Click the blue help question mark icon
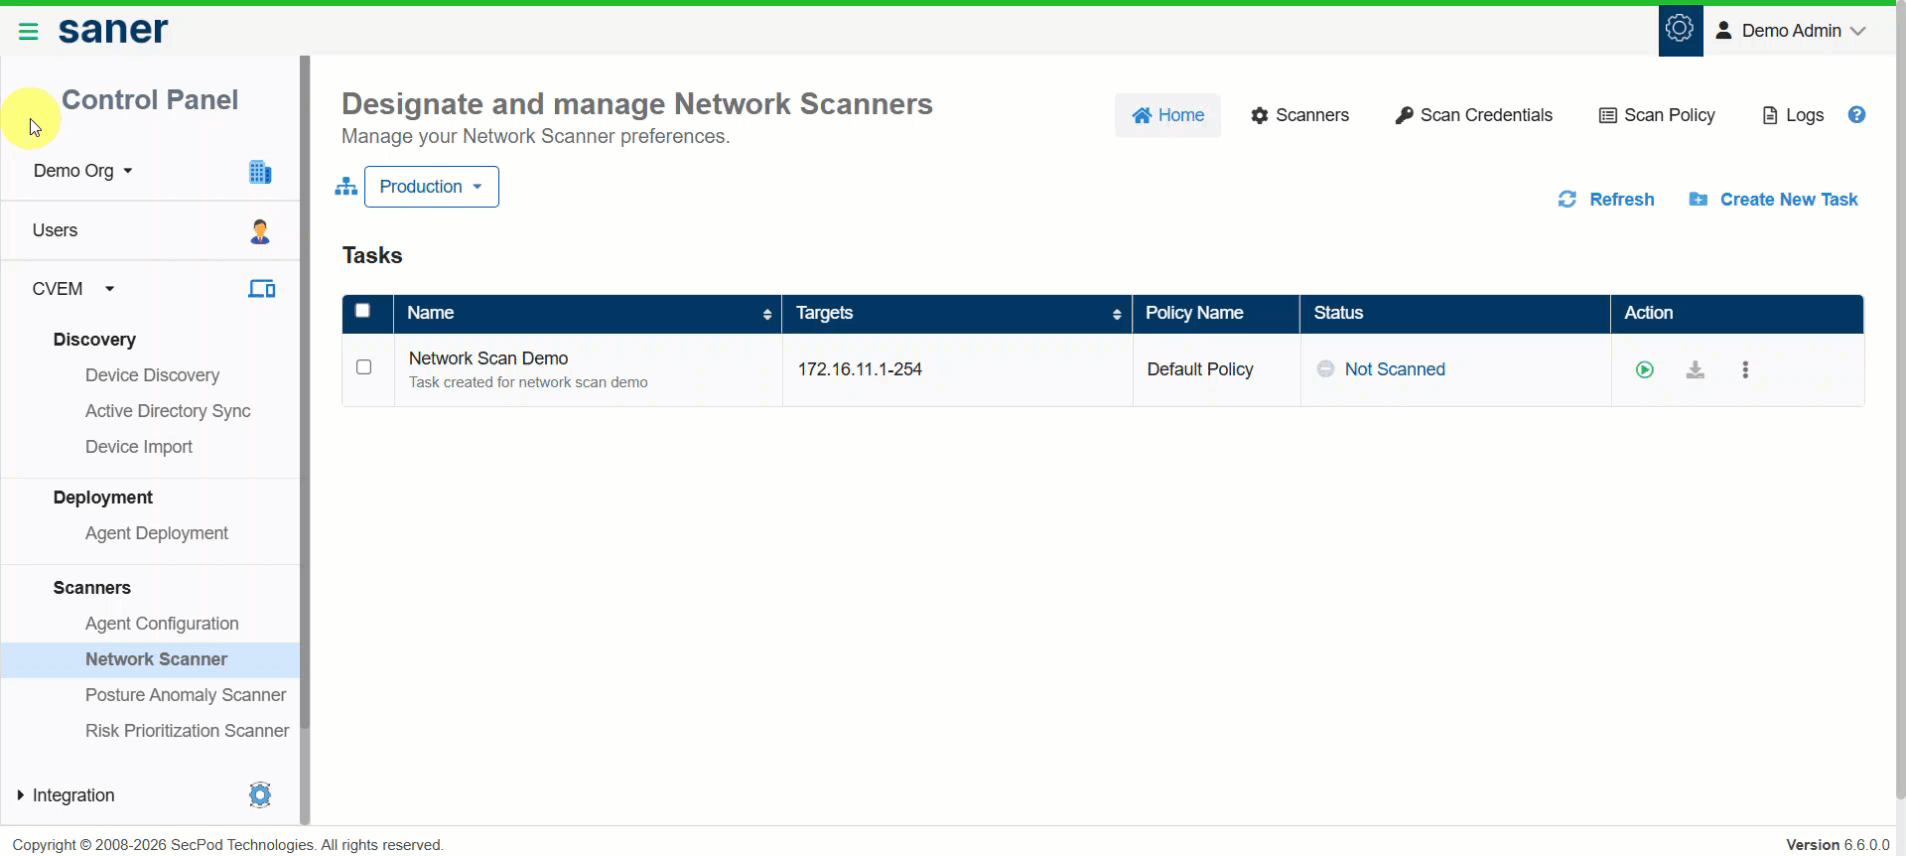 pyautogui.click(x=1857, y=115)
